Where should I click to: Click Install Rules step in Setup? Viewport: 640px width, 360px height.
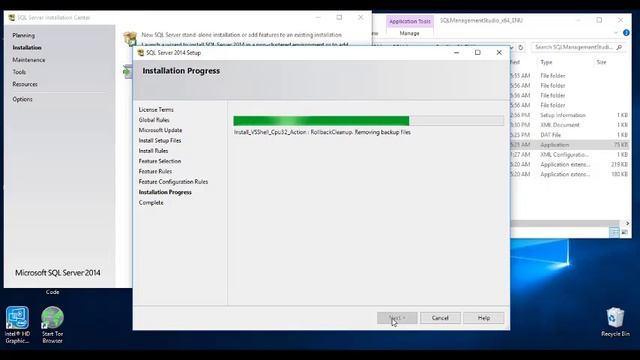coord(153,151)
